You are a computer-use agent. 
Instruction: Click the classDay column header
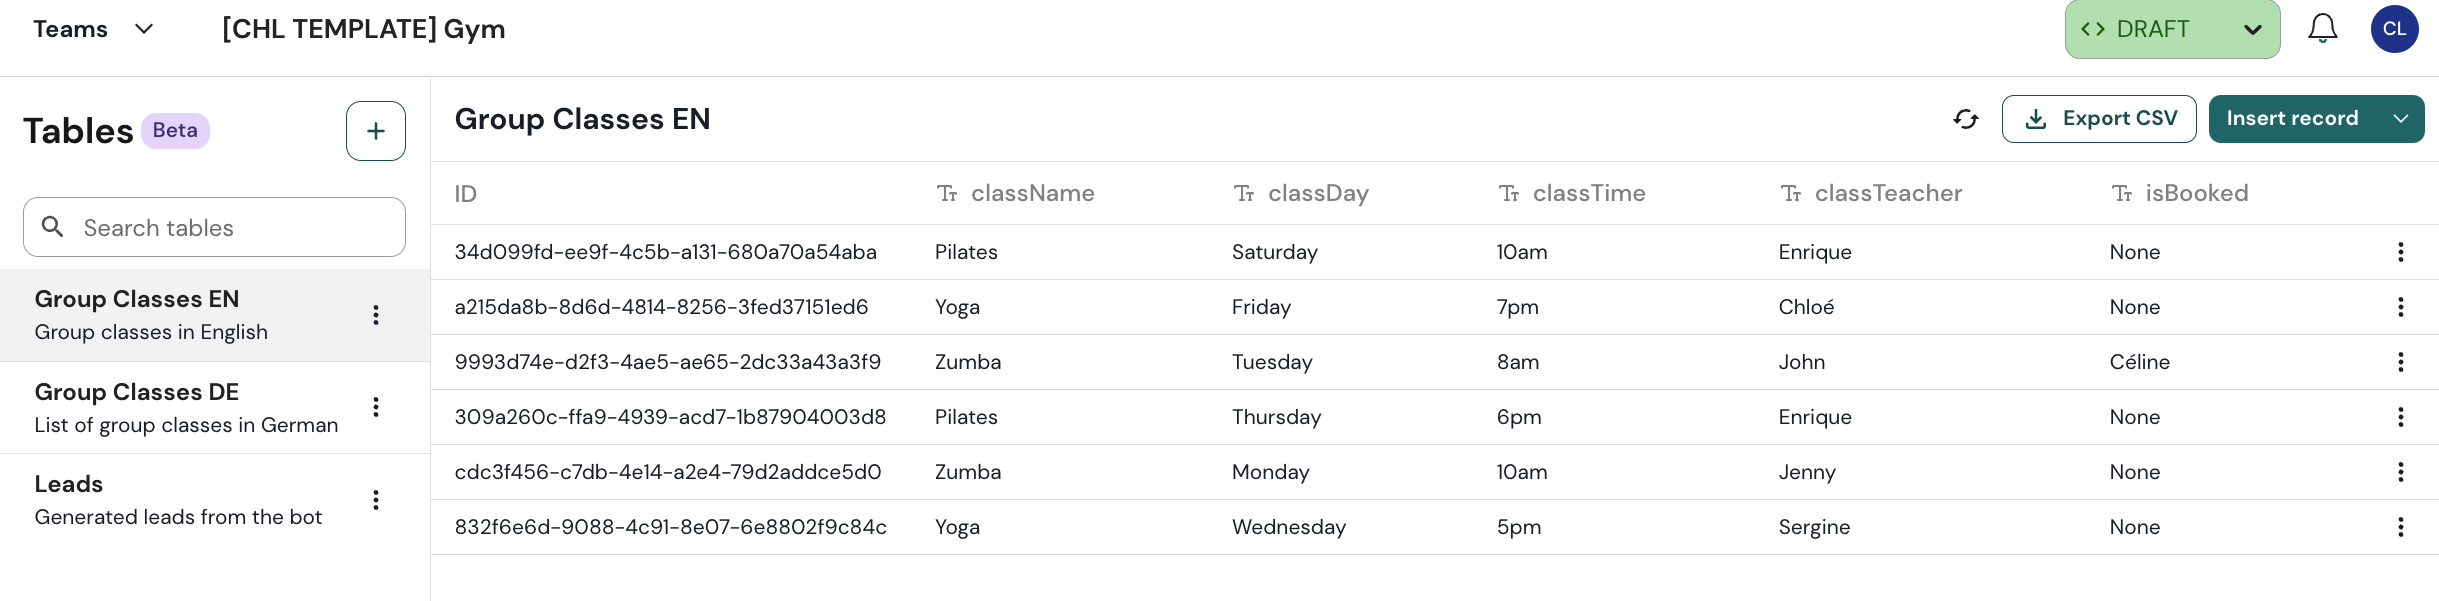1317,193
